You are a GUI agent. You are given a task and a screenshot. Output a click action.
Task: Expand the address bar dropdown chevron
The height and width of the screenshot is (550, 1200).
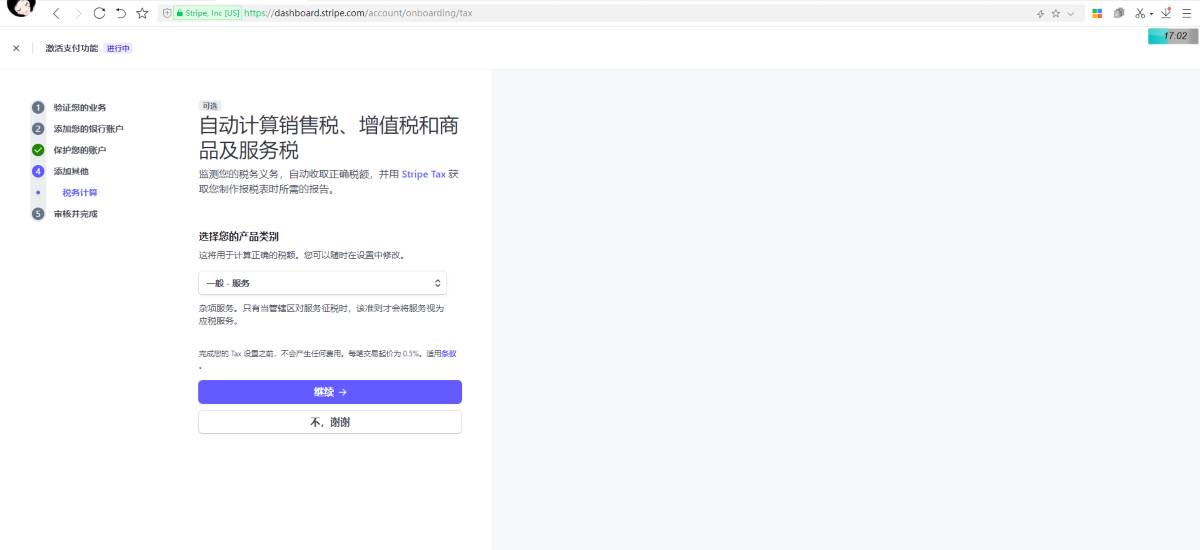point(1071,14)
